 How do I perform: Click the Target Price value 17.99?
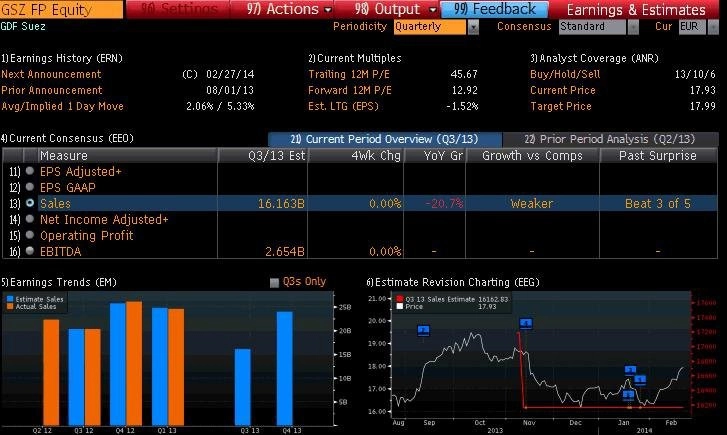(702, 106)
